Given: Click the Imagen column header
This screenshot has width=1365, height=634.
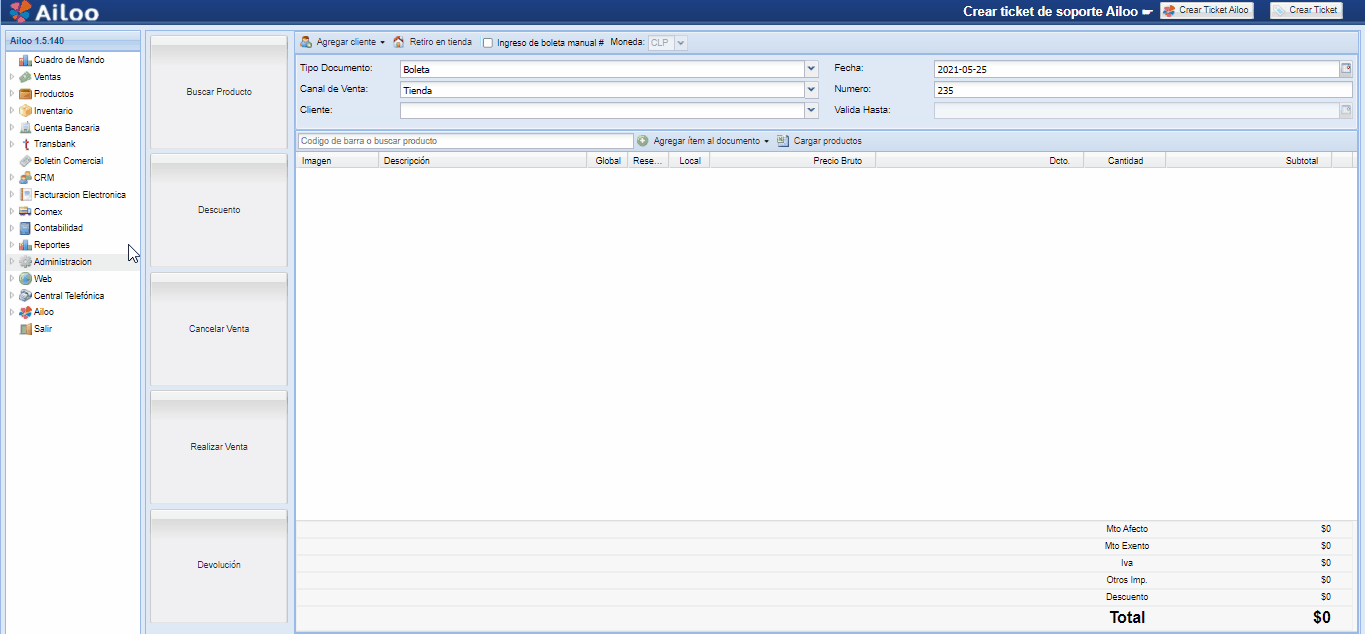Looking at the screenshot, I should [x=337, y=160].
